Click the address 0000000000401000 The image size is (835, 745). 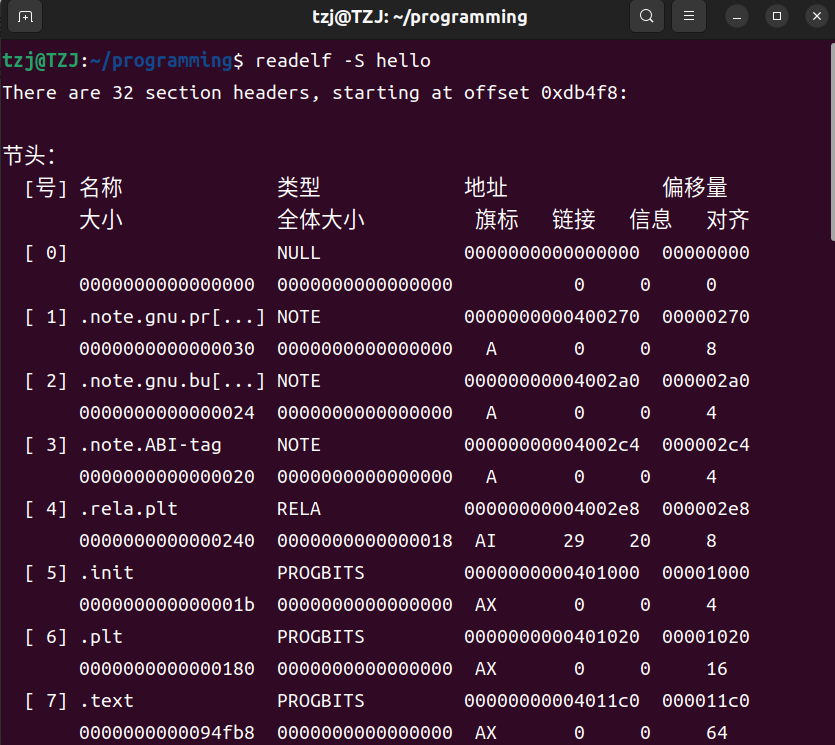point(552,572)
